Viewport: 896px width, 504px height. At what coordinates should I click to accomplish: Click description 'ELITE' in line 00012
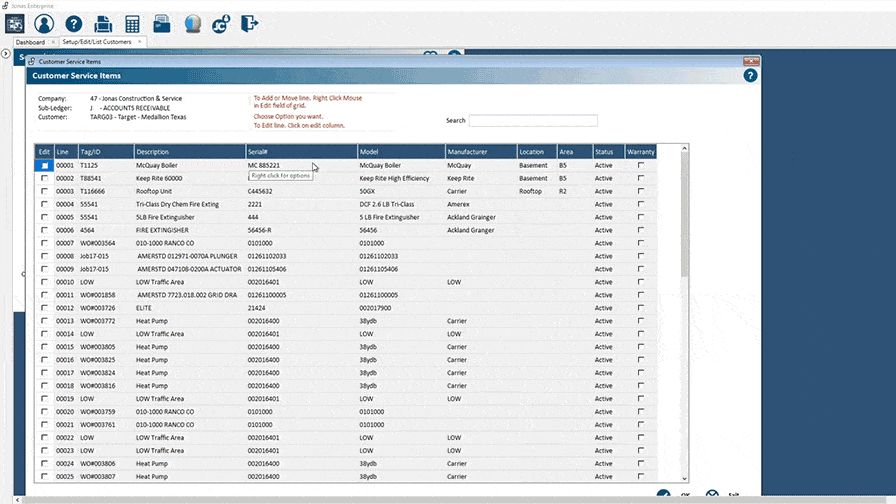click(144, 308)
